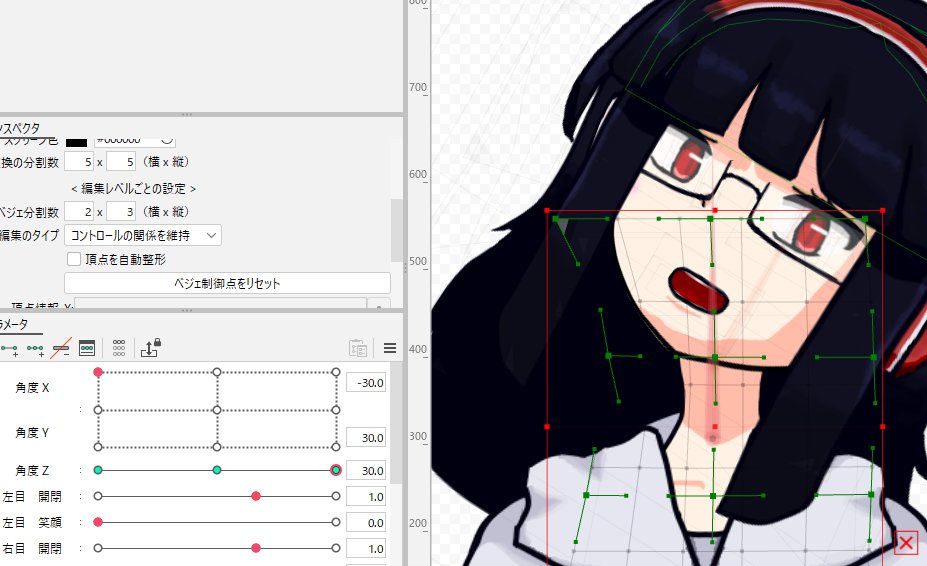Click the 角度 X value field -30.0
927x566 pixels.
point(366,383)
